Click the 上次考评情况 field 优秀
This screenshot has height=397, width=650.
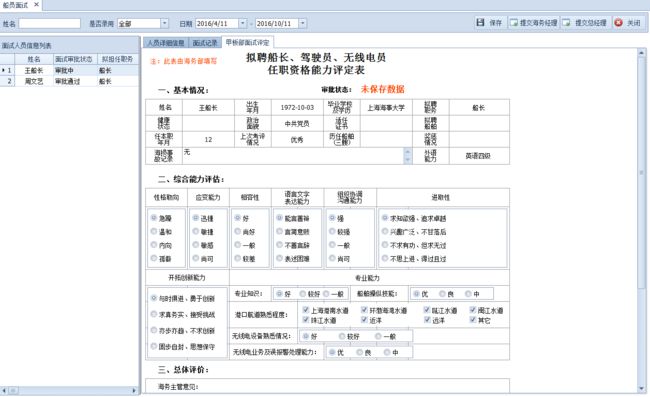click(297, 140)
